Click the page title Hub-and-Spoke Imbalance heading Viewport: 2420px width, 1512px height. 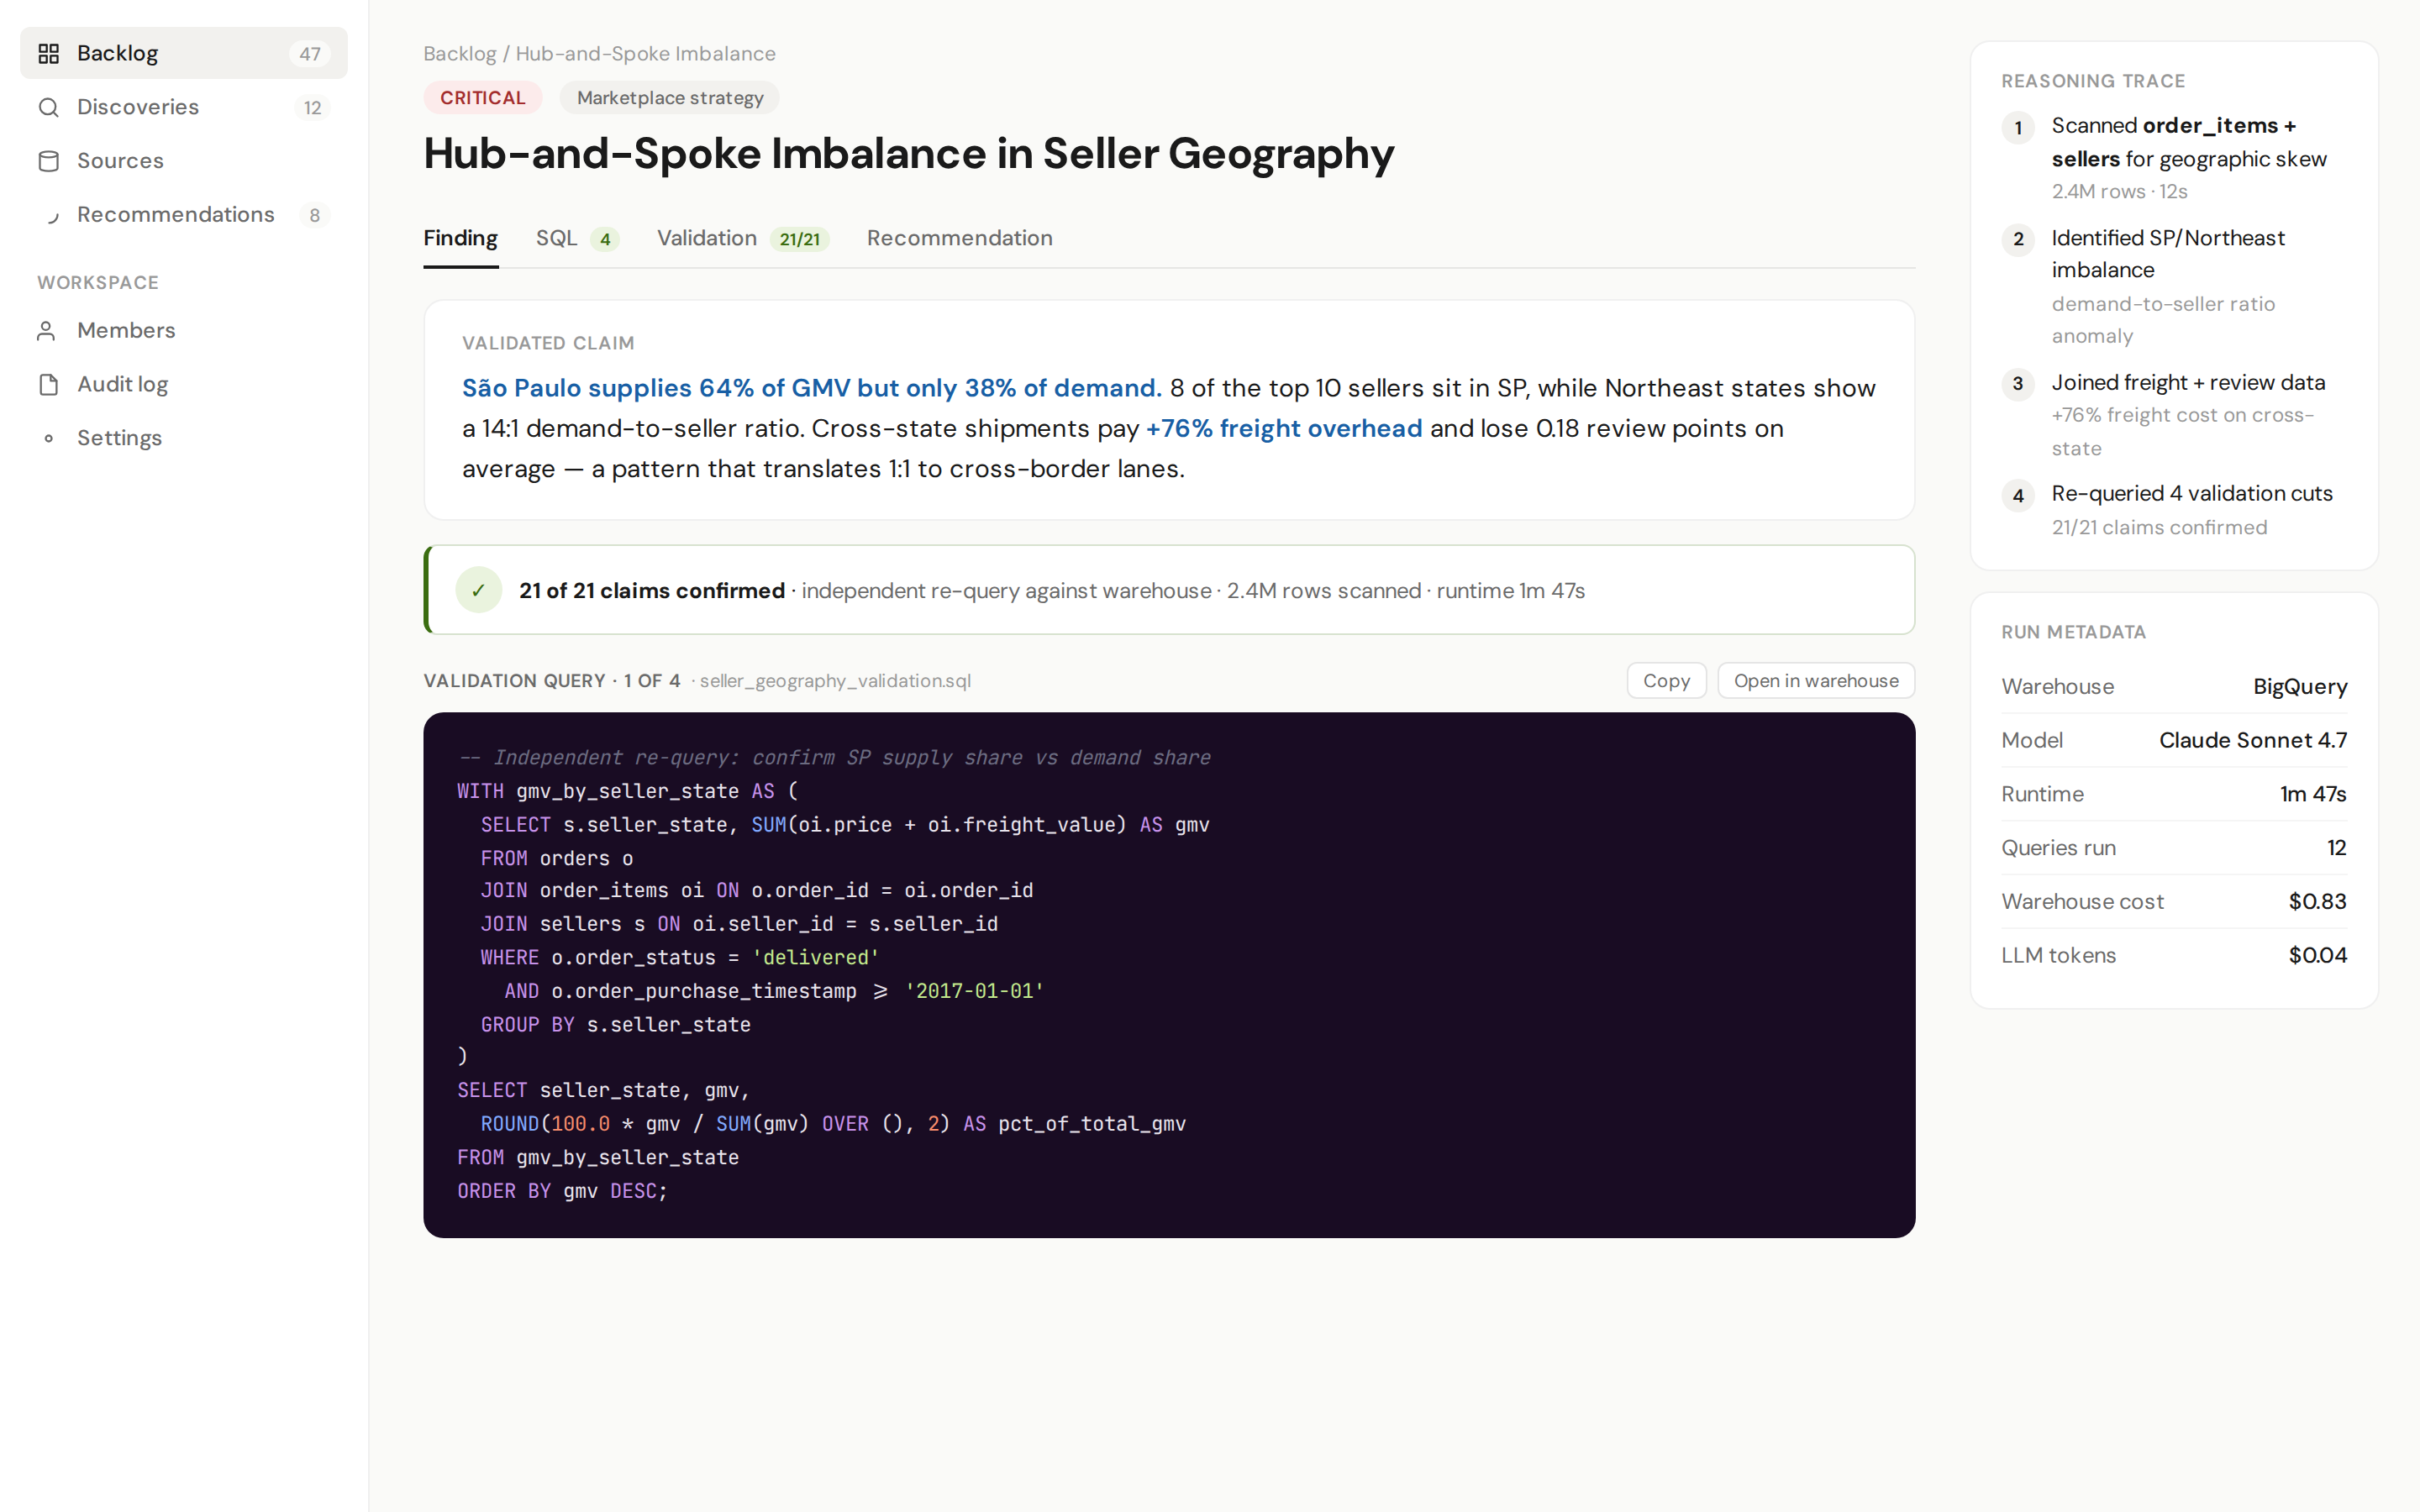coord(908,154)
